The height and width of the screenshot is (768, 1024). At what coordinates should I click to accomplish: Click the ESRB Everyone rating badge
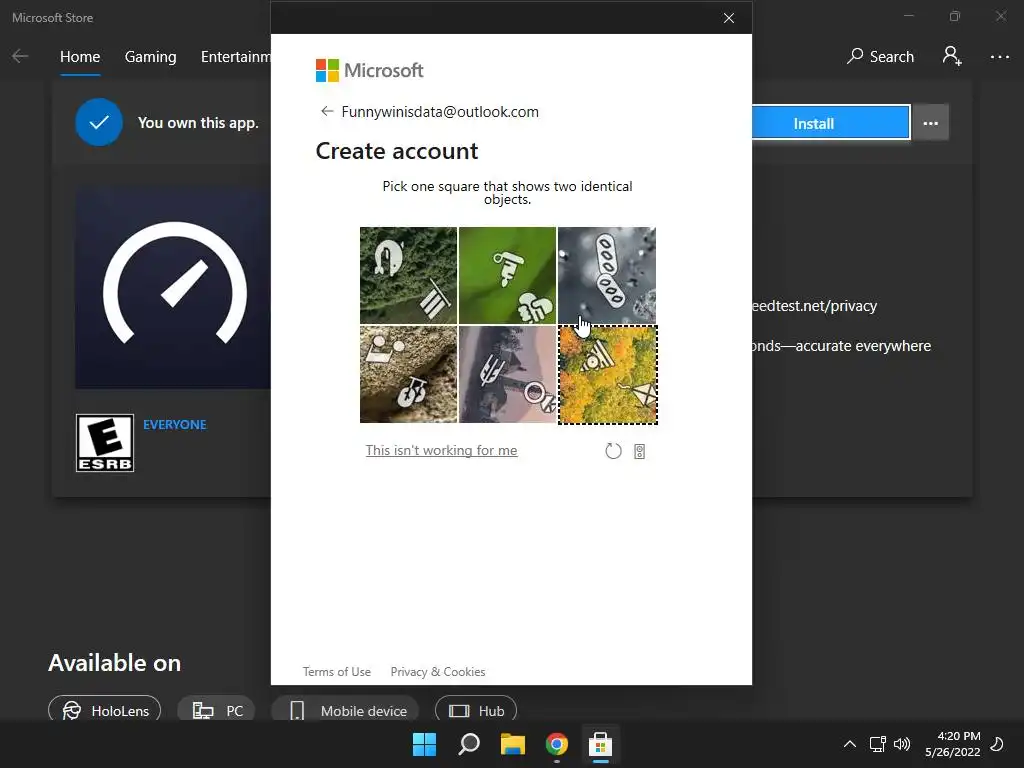pos(104,443)
